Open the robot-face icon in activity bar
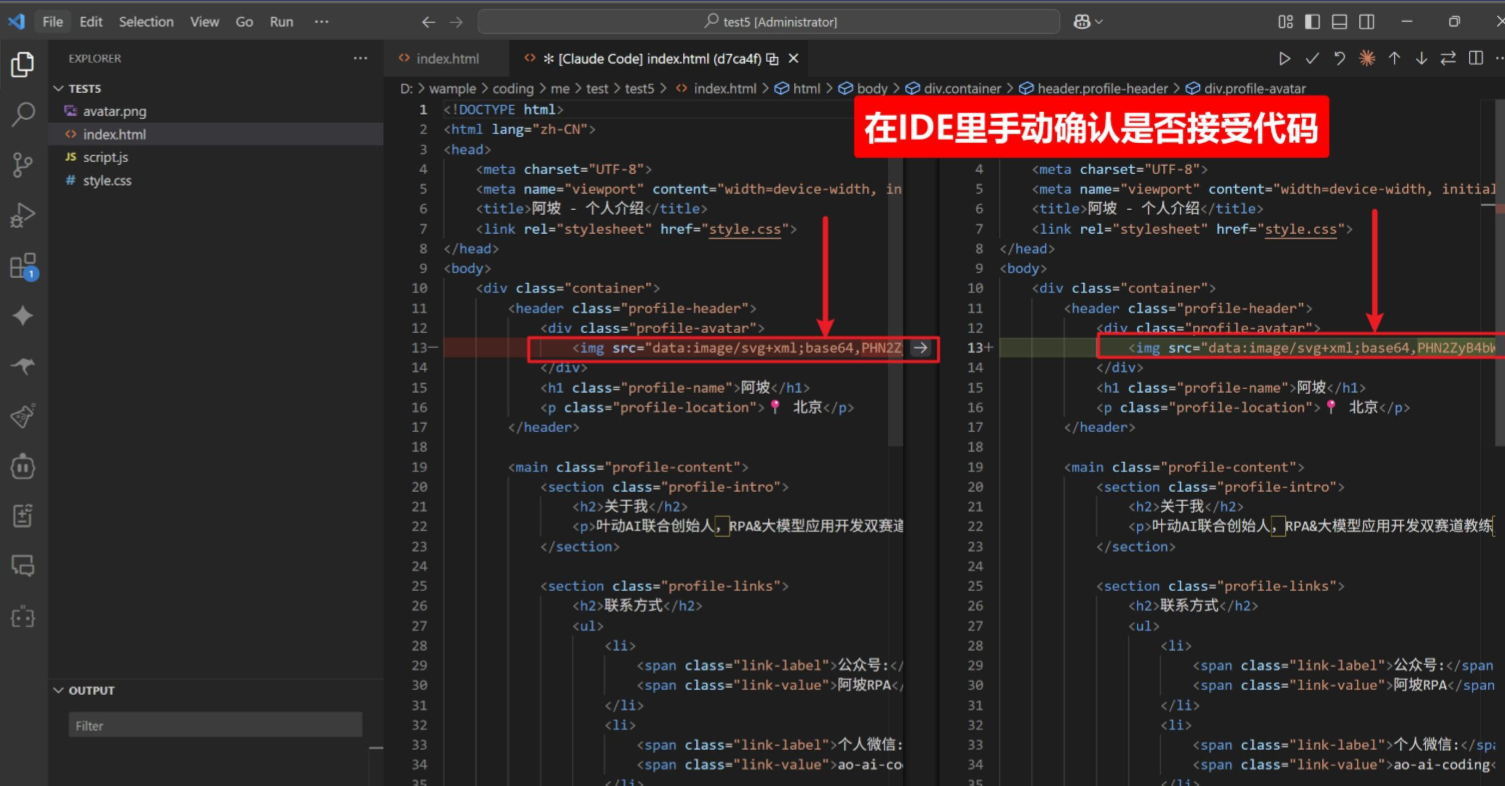This screenshot has width=1505, height=786. (x=22, y=466)
